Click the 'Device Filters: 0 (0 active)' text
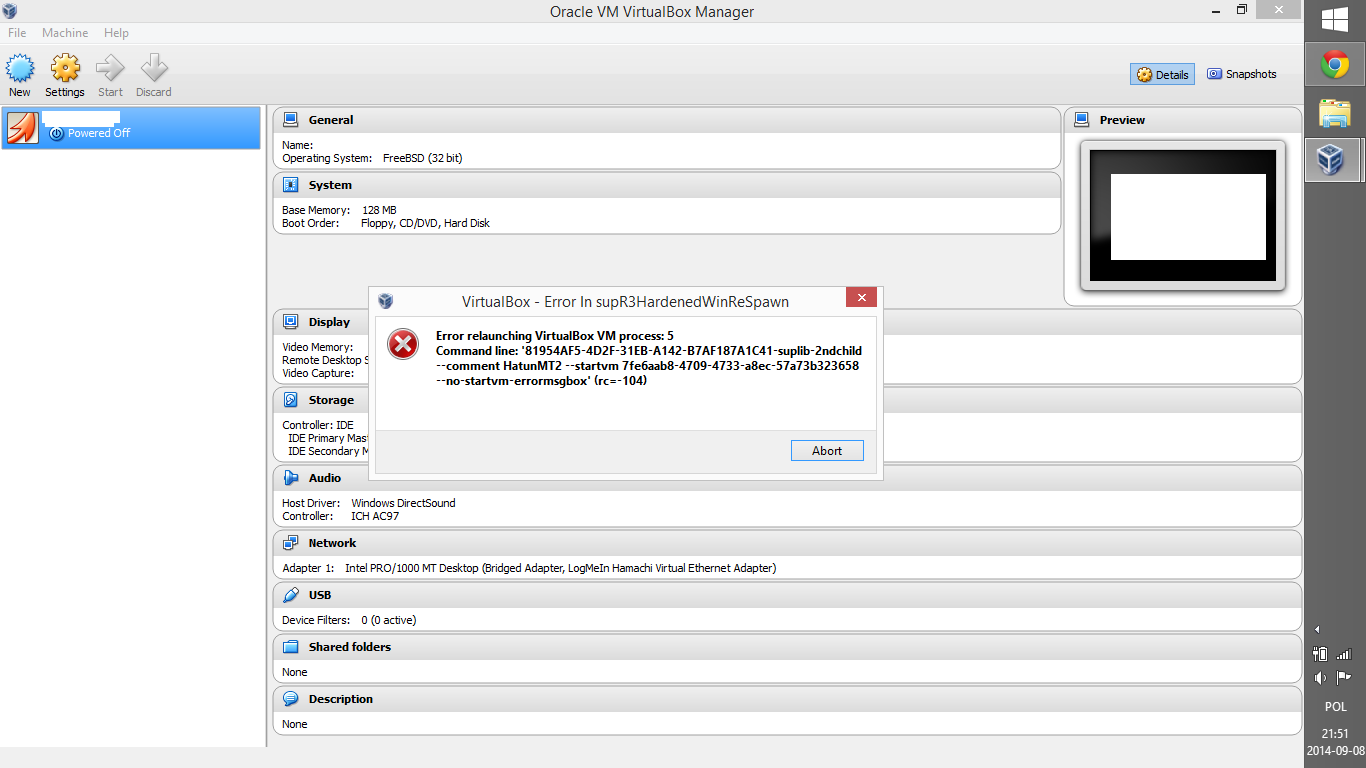1366x768 pixels. tap(349, 620)
